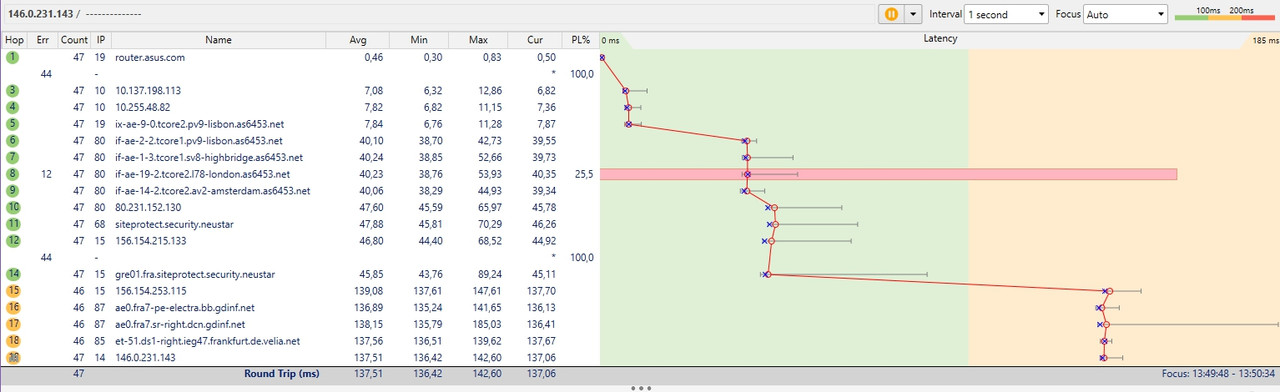This screenshot has width=1280, height=392.
Task: Click the hop 10 icon for 80.231.152.130
Action: pos(13,208)
